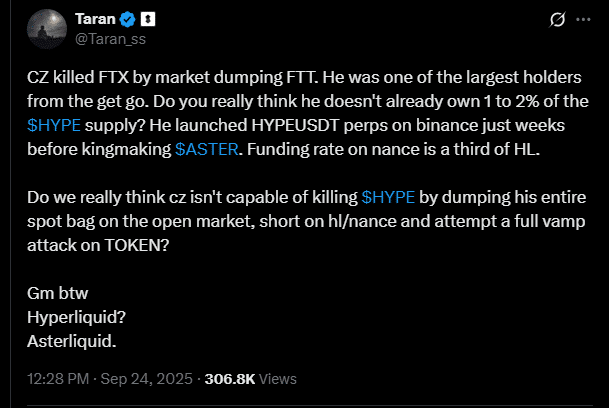Image resolution: width=609 pixels, height=408 pixels.
Task: Open the $ASTER cashtag link
Action: tap(204, 149)
